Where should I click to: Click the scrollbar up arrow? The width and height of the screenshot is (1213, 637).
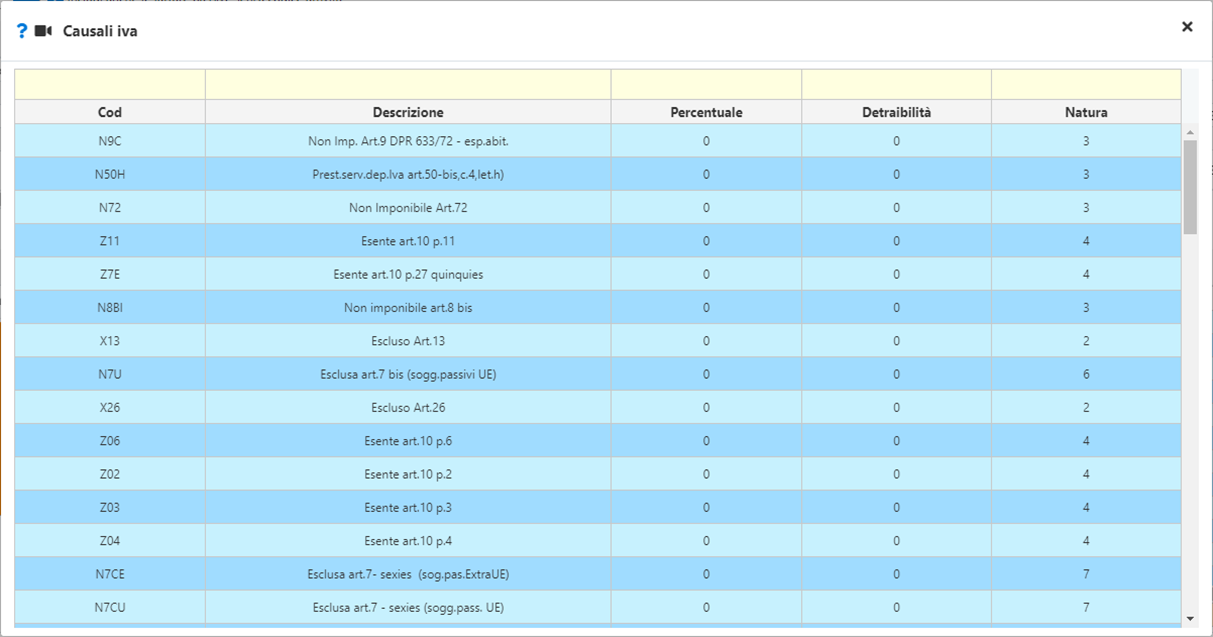(x=1190, y=132)
